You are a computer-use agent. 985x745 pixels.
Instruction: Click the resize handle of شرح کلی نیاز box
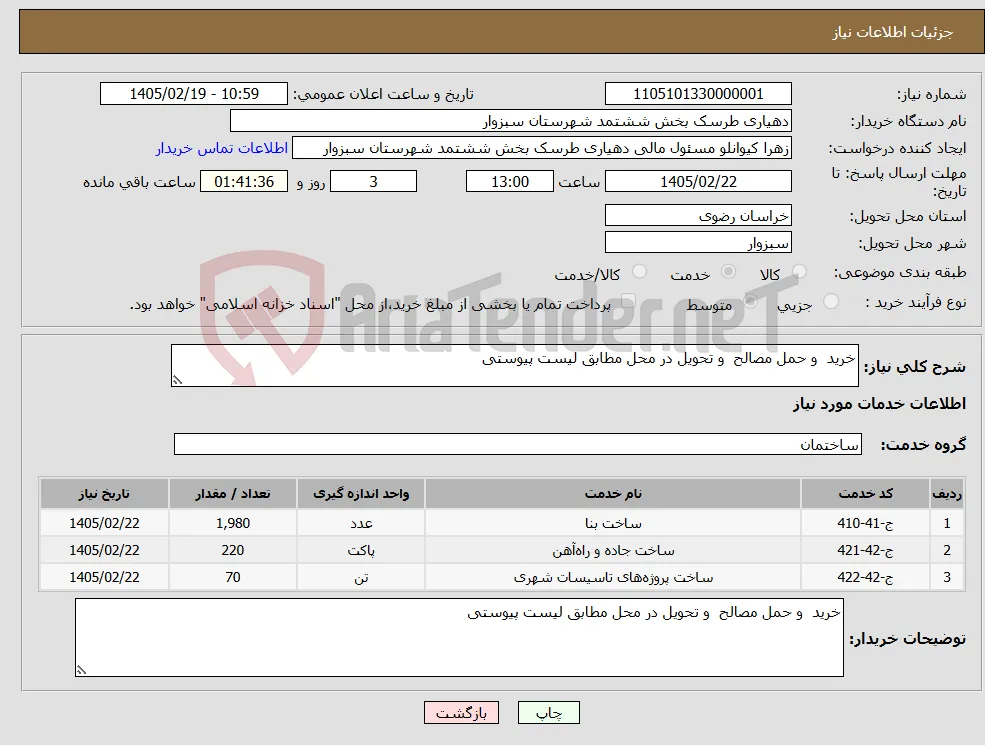tap(177, 379)
